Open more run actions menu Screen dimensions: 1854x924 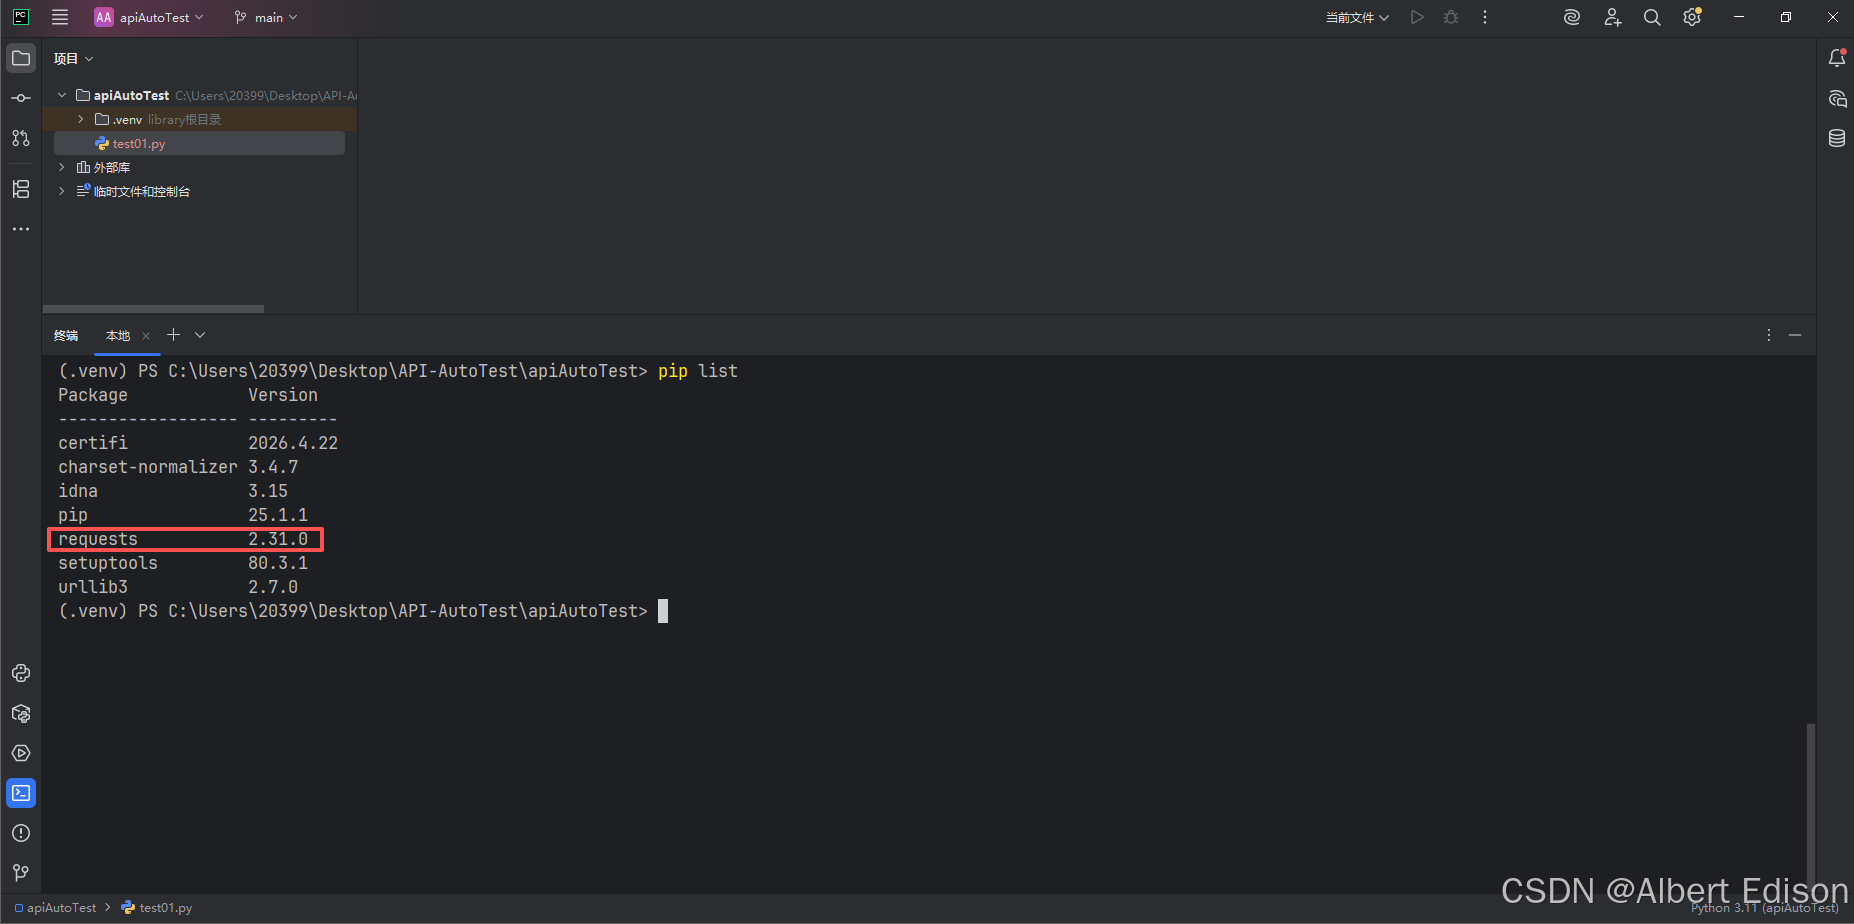point(1485,17)
